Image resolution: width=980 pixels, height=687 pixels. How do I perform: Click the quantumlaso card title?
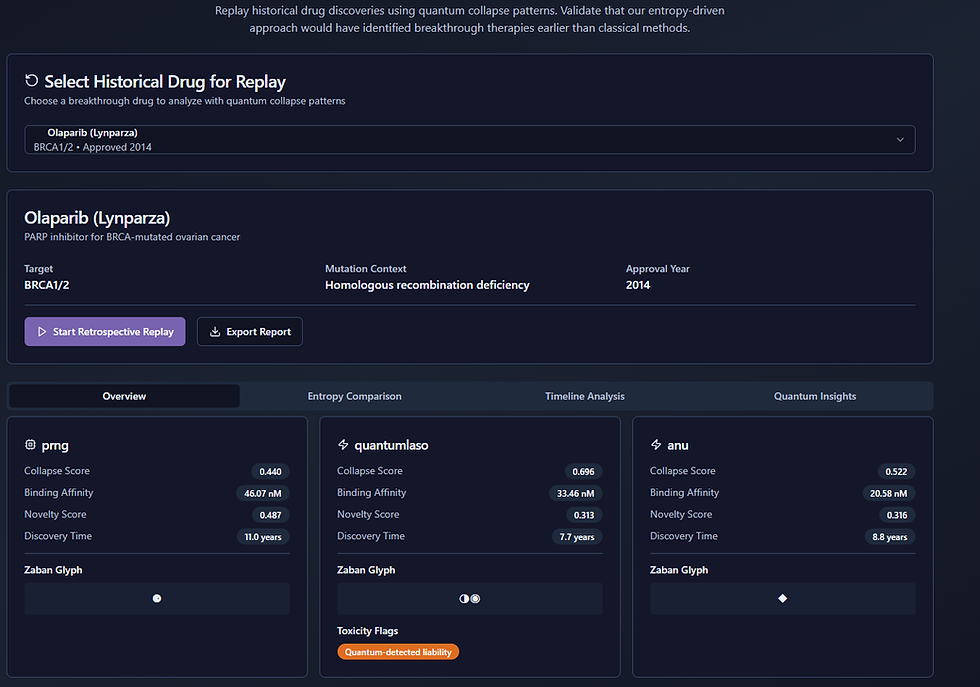coord(391,445)
